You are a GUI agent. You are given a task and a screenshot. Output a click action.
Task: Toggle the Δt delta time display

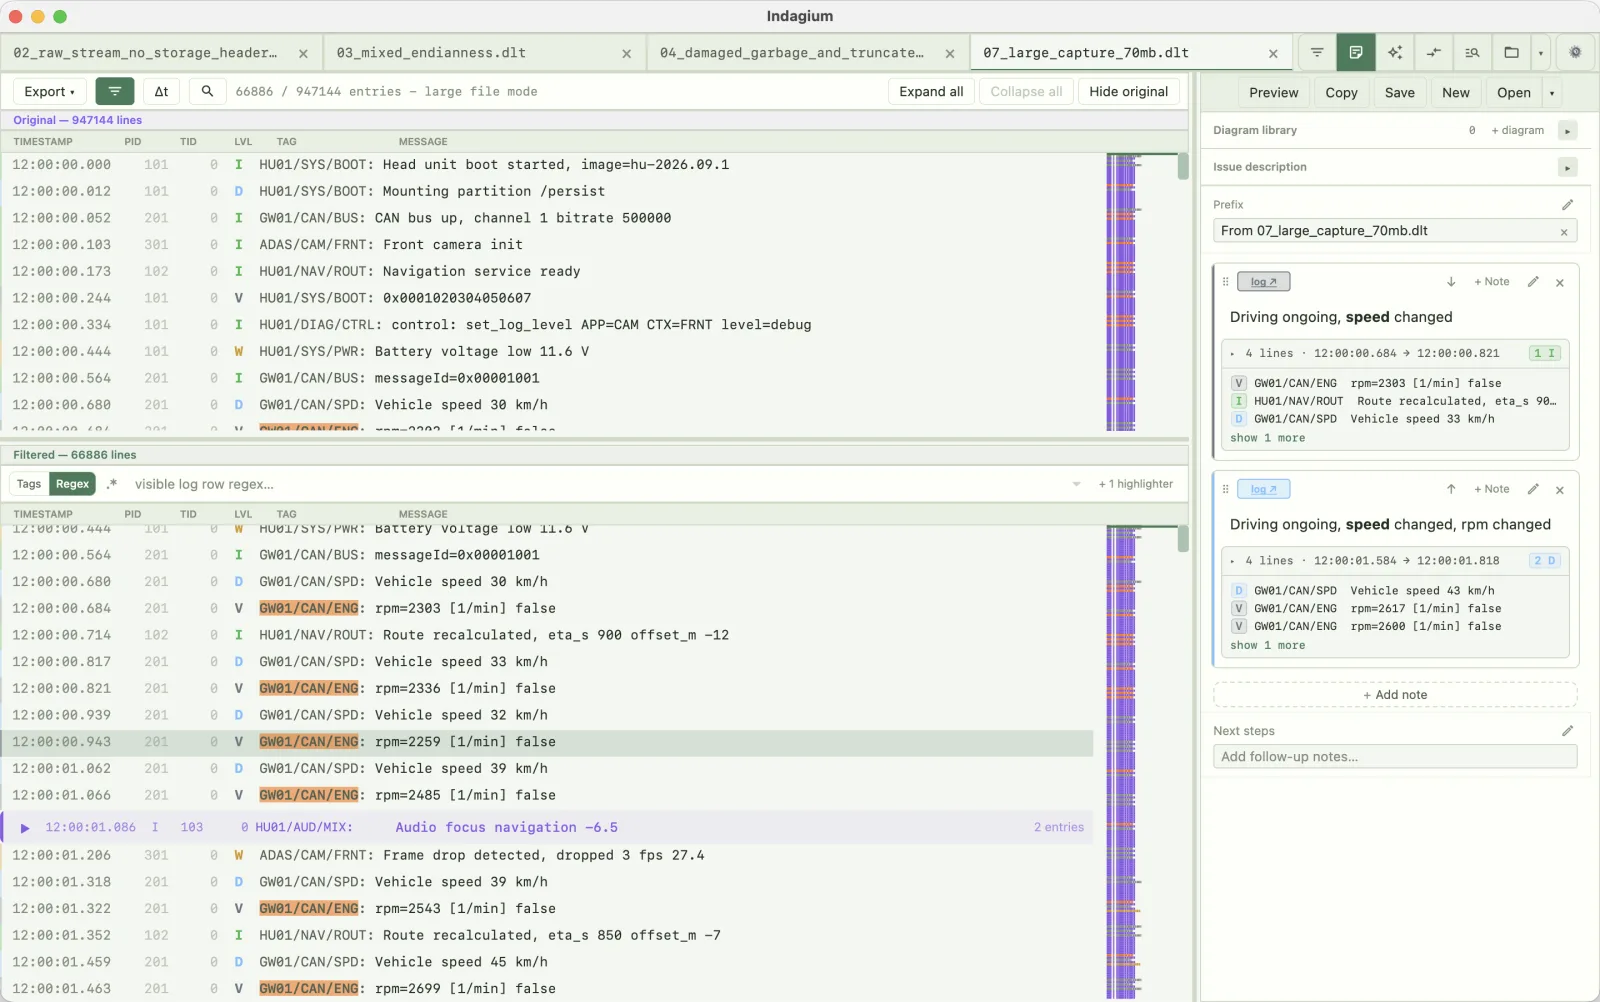[161, 91]
